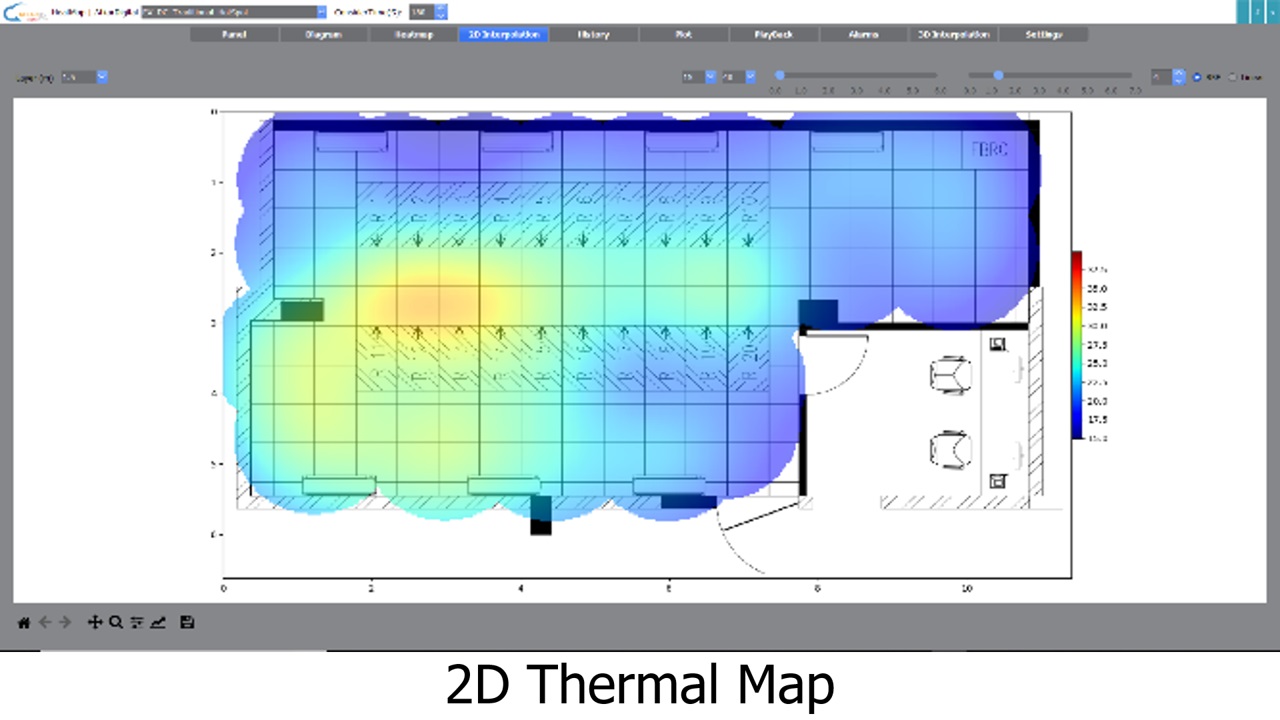Open the Playback tab
1280x720 pixels.
pyautogui.click(x=773, y=34)
